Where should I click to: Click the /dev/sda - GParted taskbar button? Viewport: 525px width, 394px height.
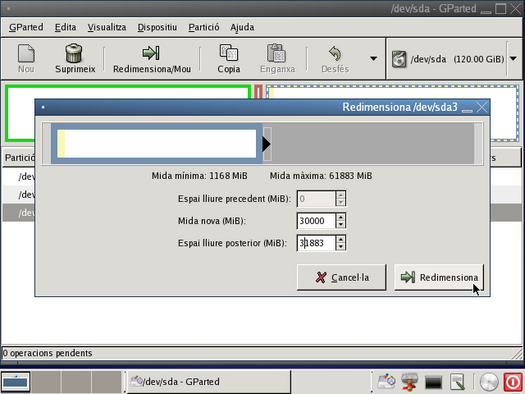pyautogui.click(x=208, y=382)
